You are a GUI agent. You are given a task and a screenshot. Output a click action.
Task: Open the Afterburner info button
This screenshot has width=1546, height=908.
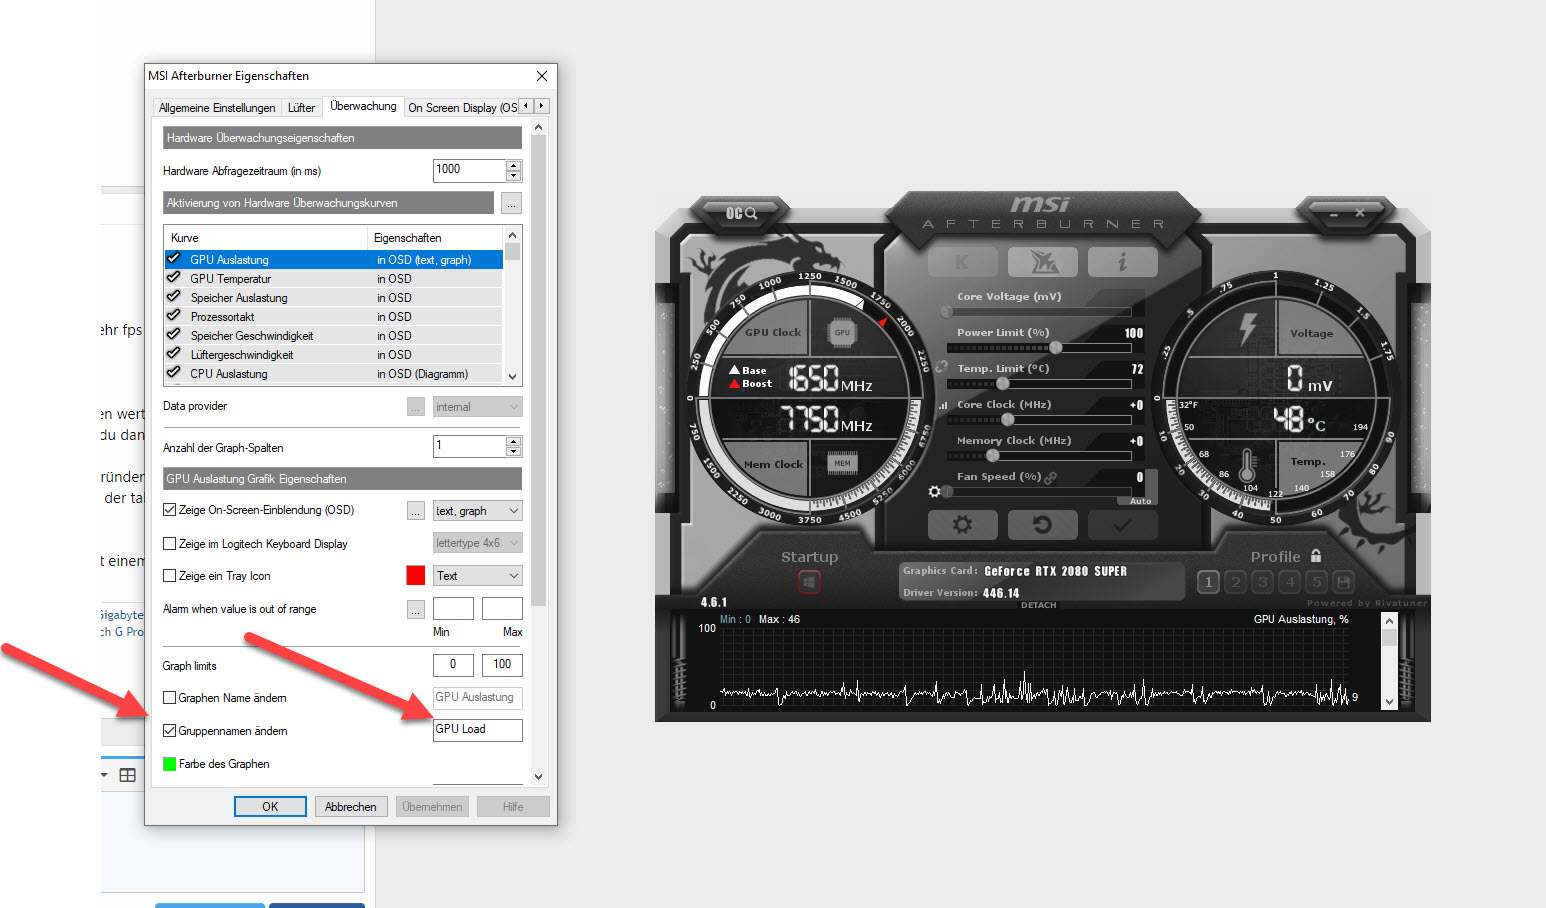pyautogui.click(x=1122, y=262)
